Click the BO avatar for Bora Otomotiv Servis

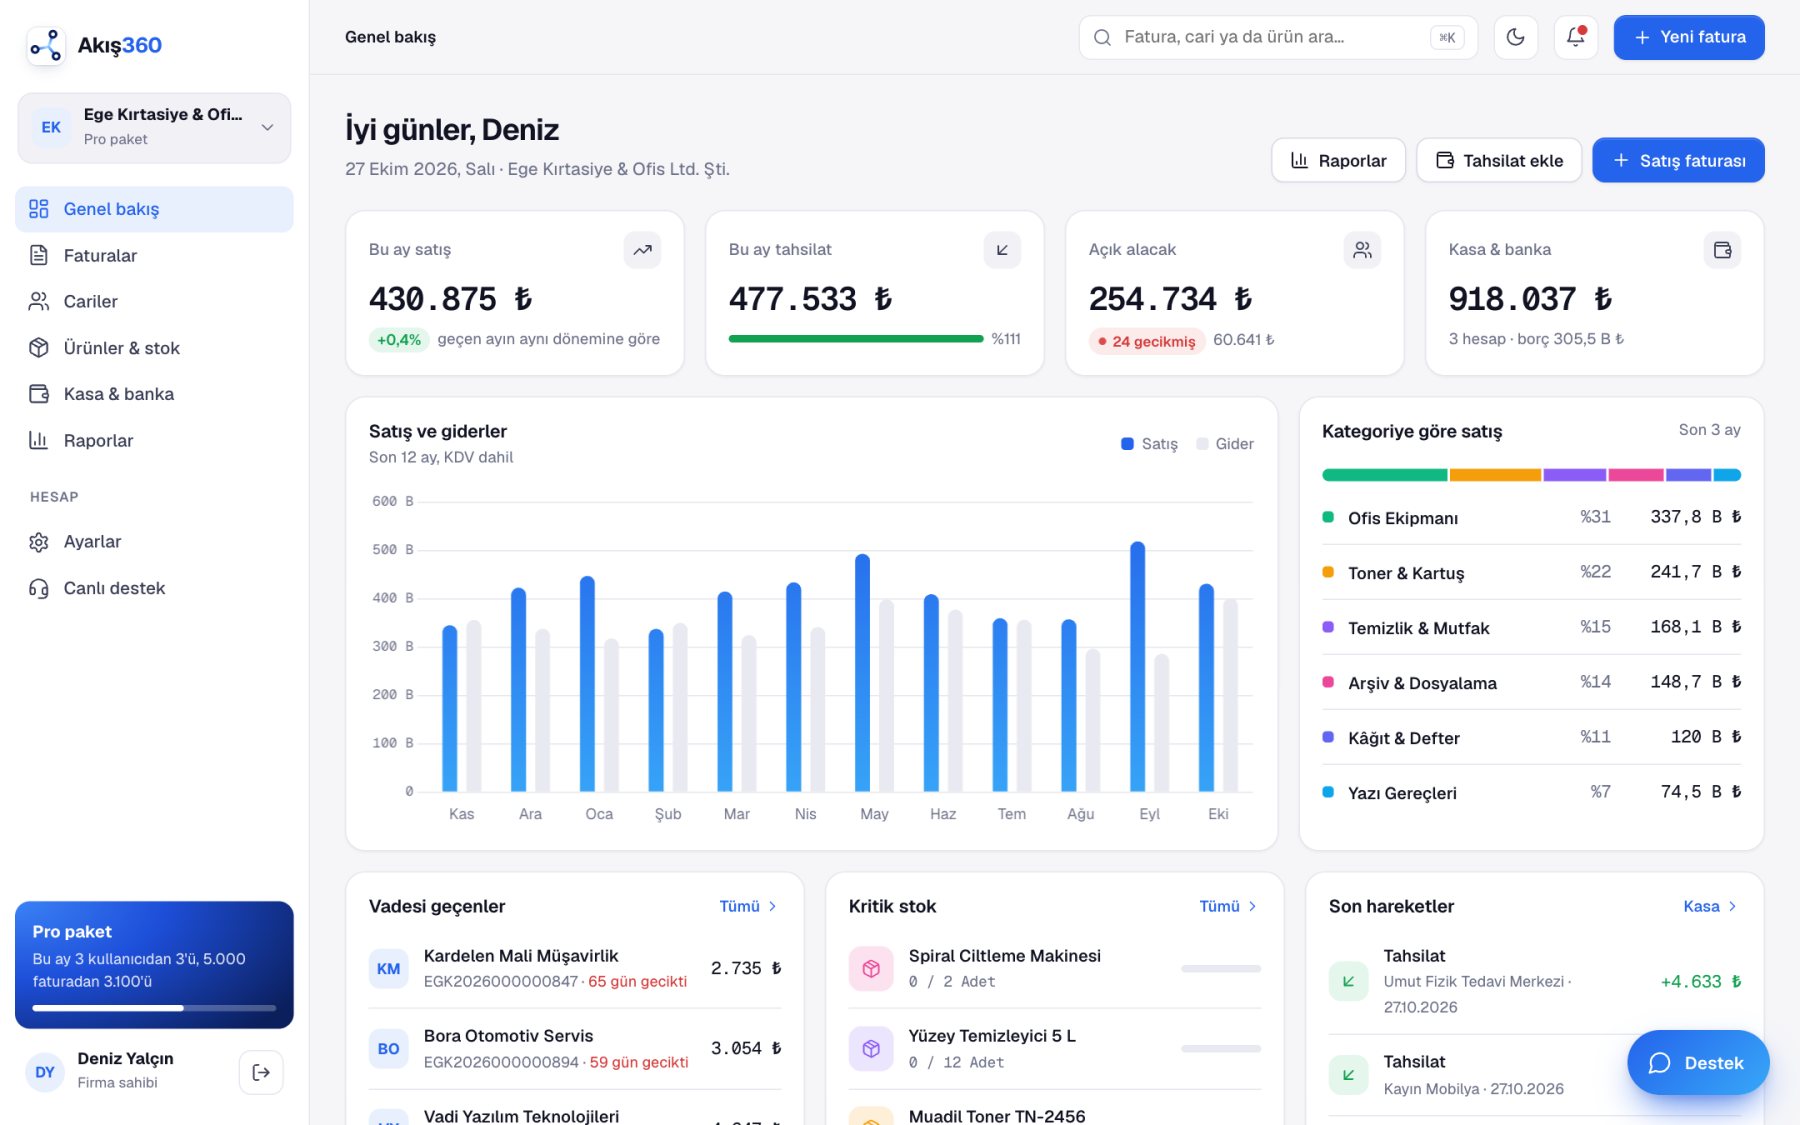pos(388,1048)
